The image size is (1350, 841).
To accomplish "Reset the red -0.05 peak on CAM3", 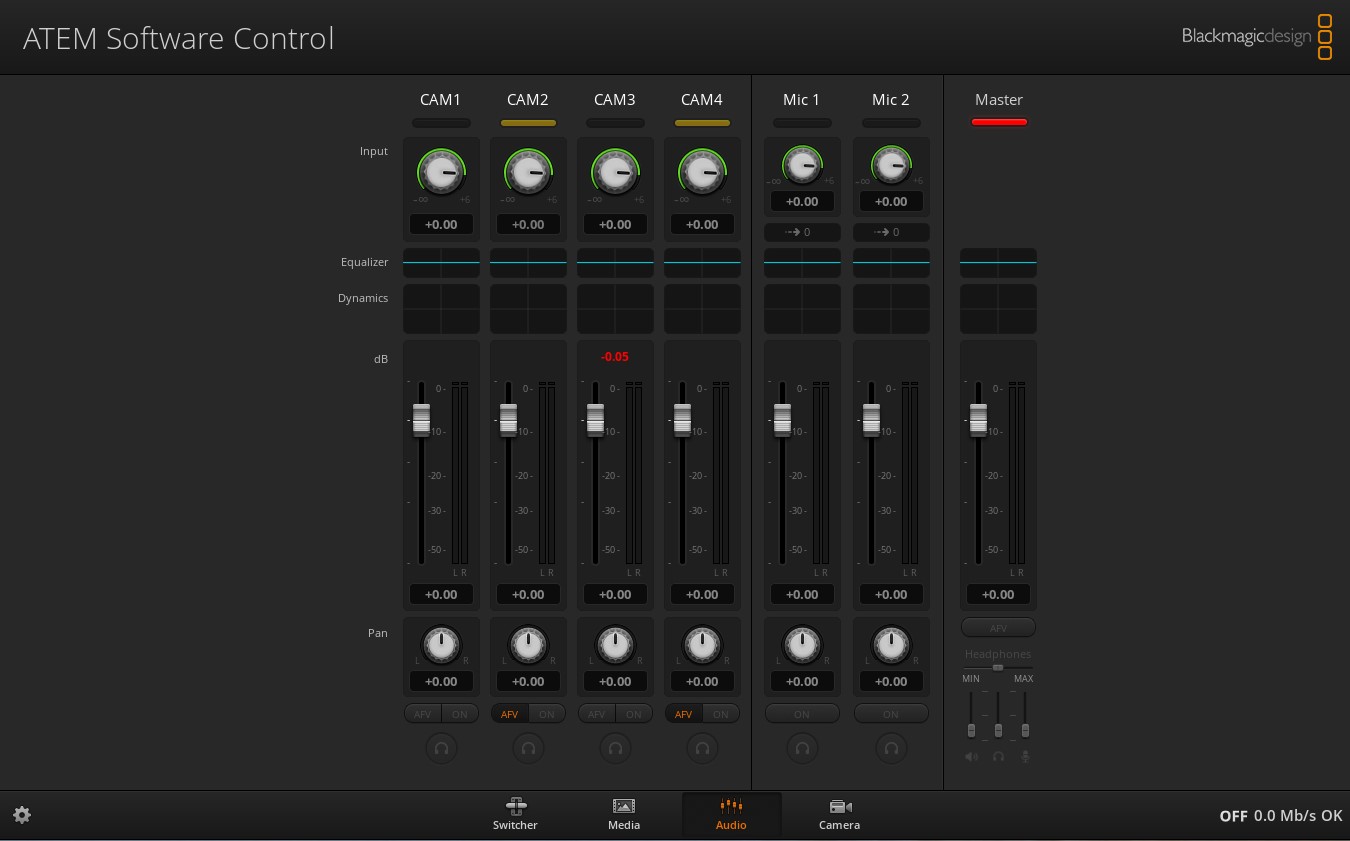I will point(615,357).
